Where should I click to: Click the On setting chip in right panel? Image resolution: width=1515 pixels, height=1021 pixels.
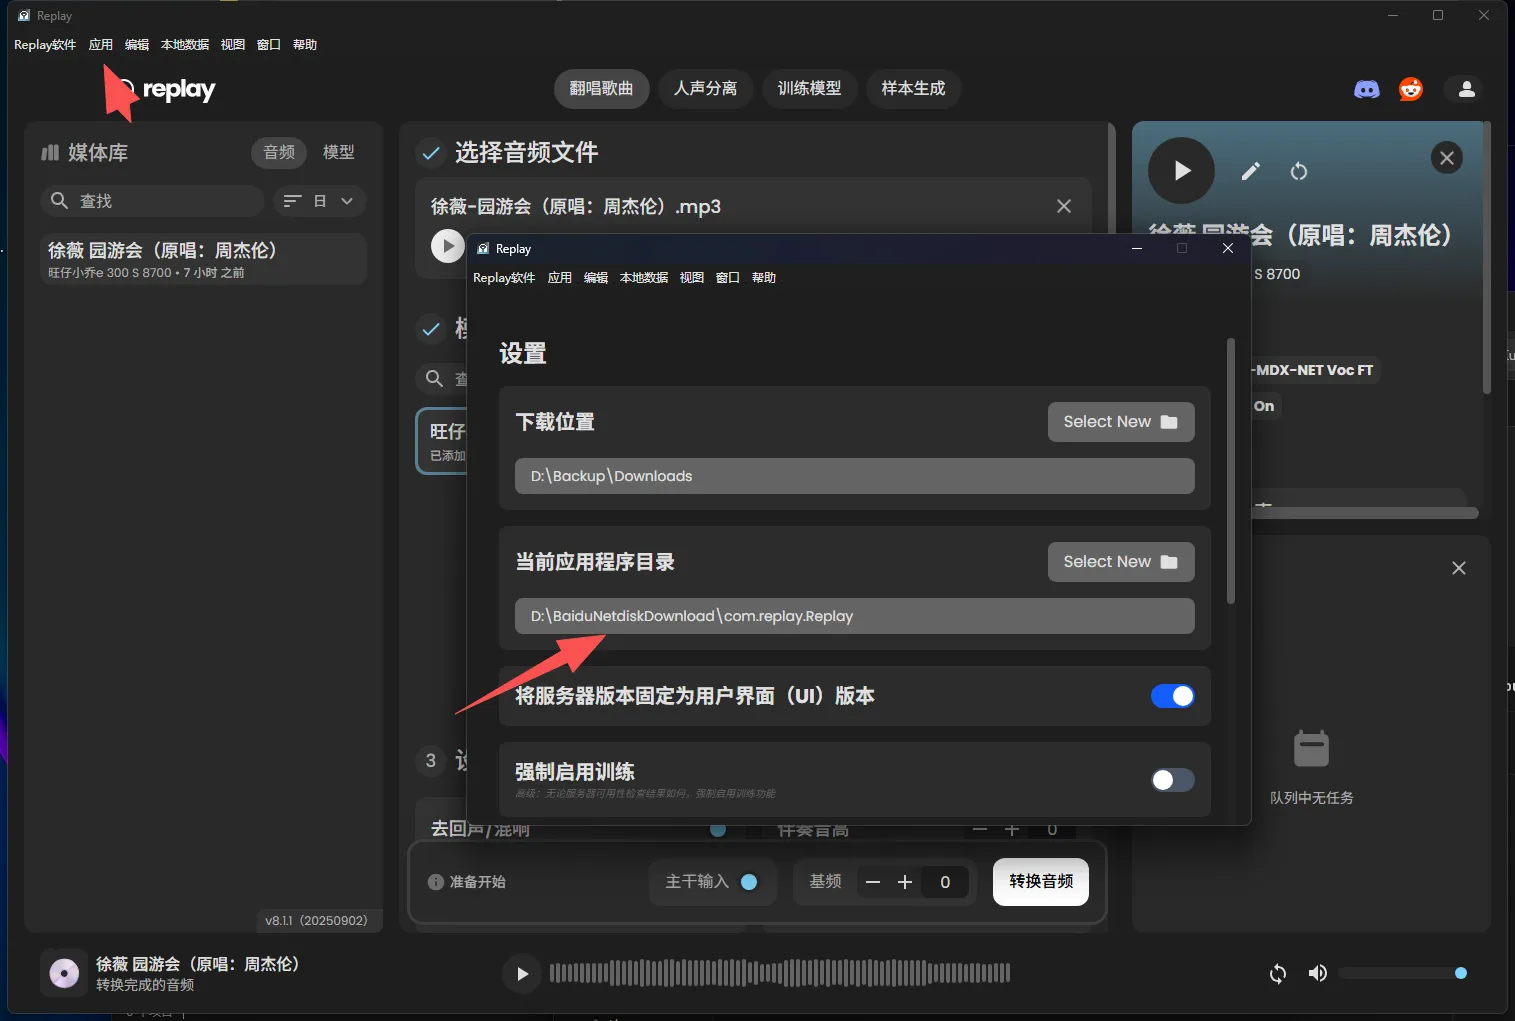point(1262,406)
